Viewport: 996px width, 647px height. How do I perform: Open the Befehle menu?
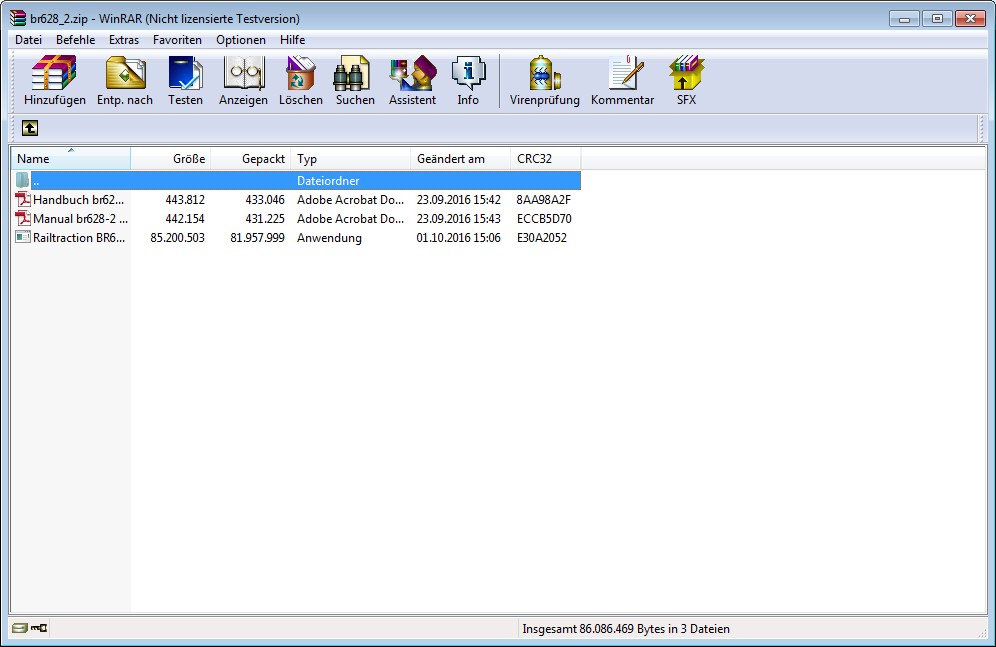click(76, 39)
